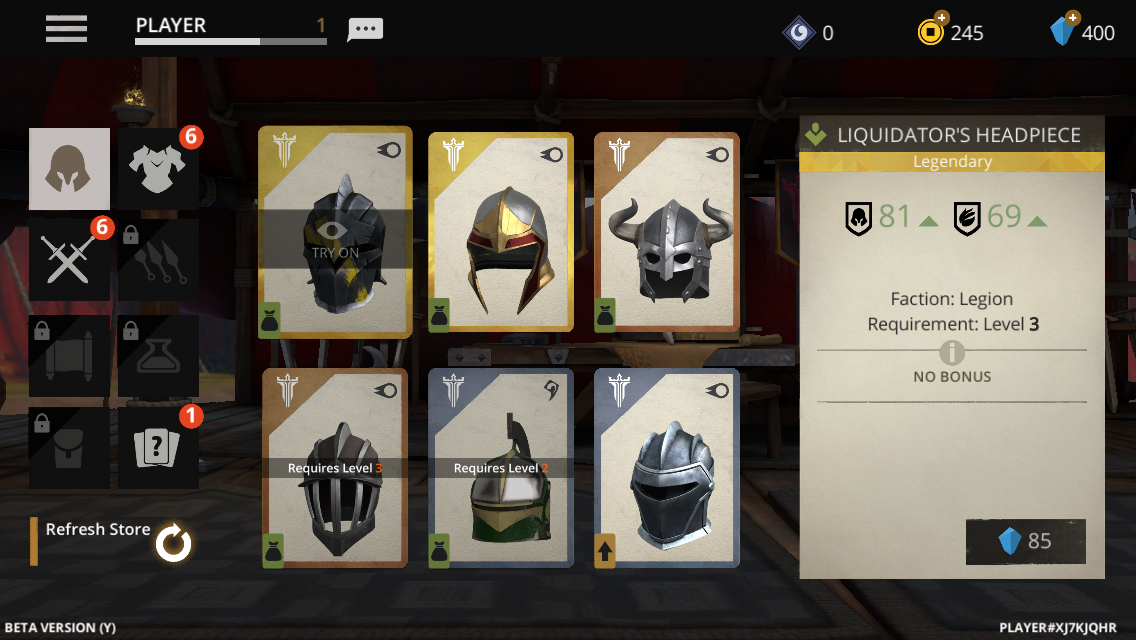
Task: Open the crossed swords weapons category
Action: pos(70,259)
